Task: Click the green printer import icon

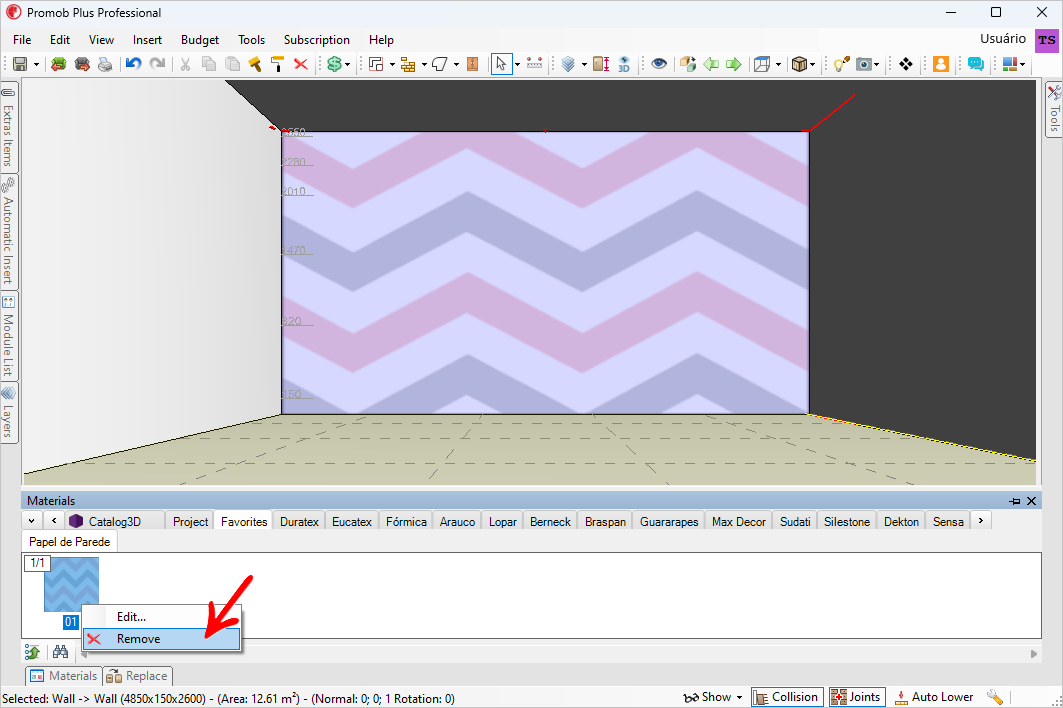Action: 59,64
